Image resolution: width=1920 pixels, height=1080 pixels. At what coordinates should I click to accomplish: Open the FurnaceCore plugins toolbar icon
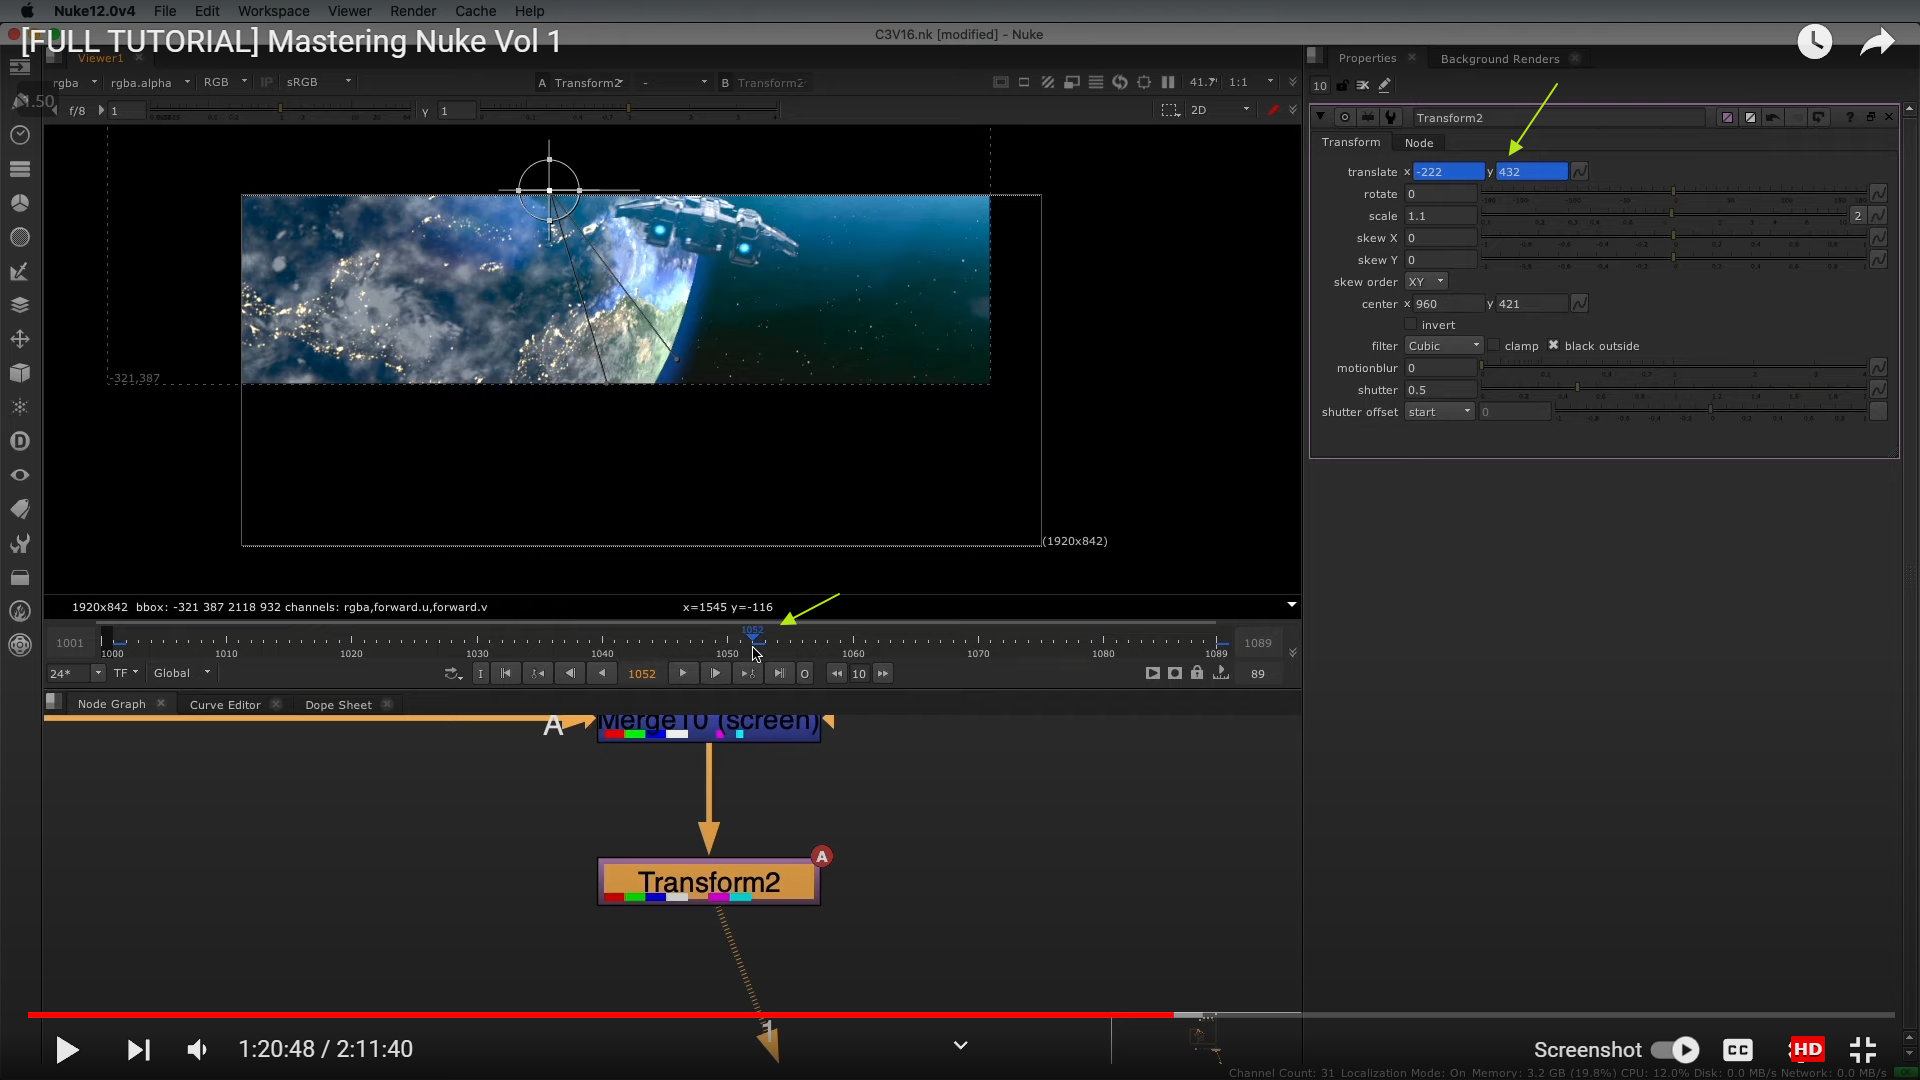point(20,611)
